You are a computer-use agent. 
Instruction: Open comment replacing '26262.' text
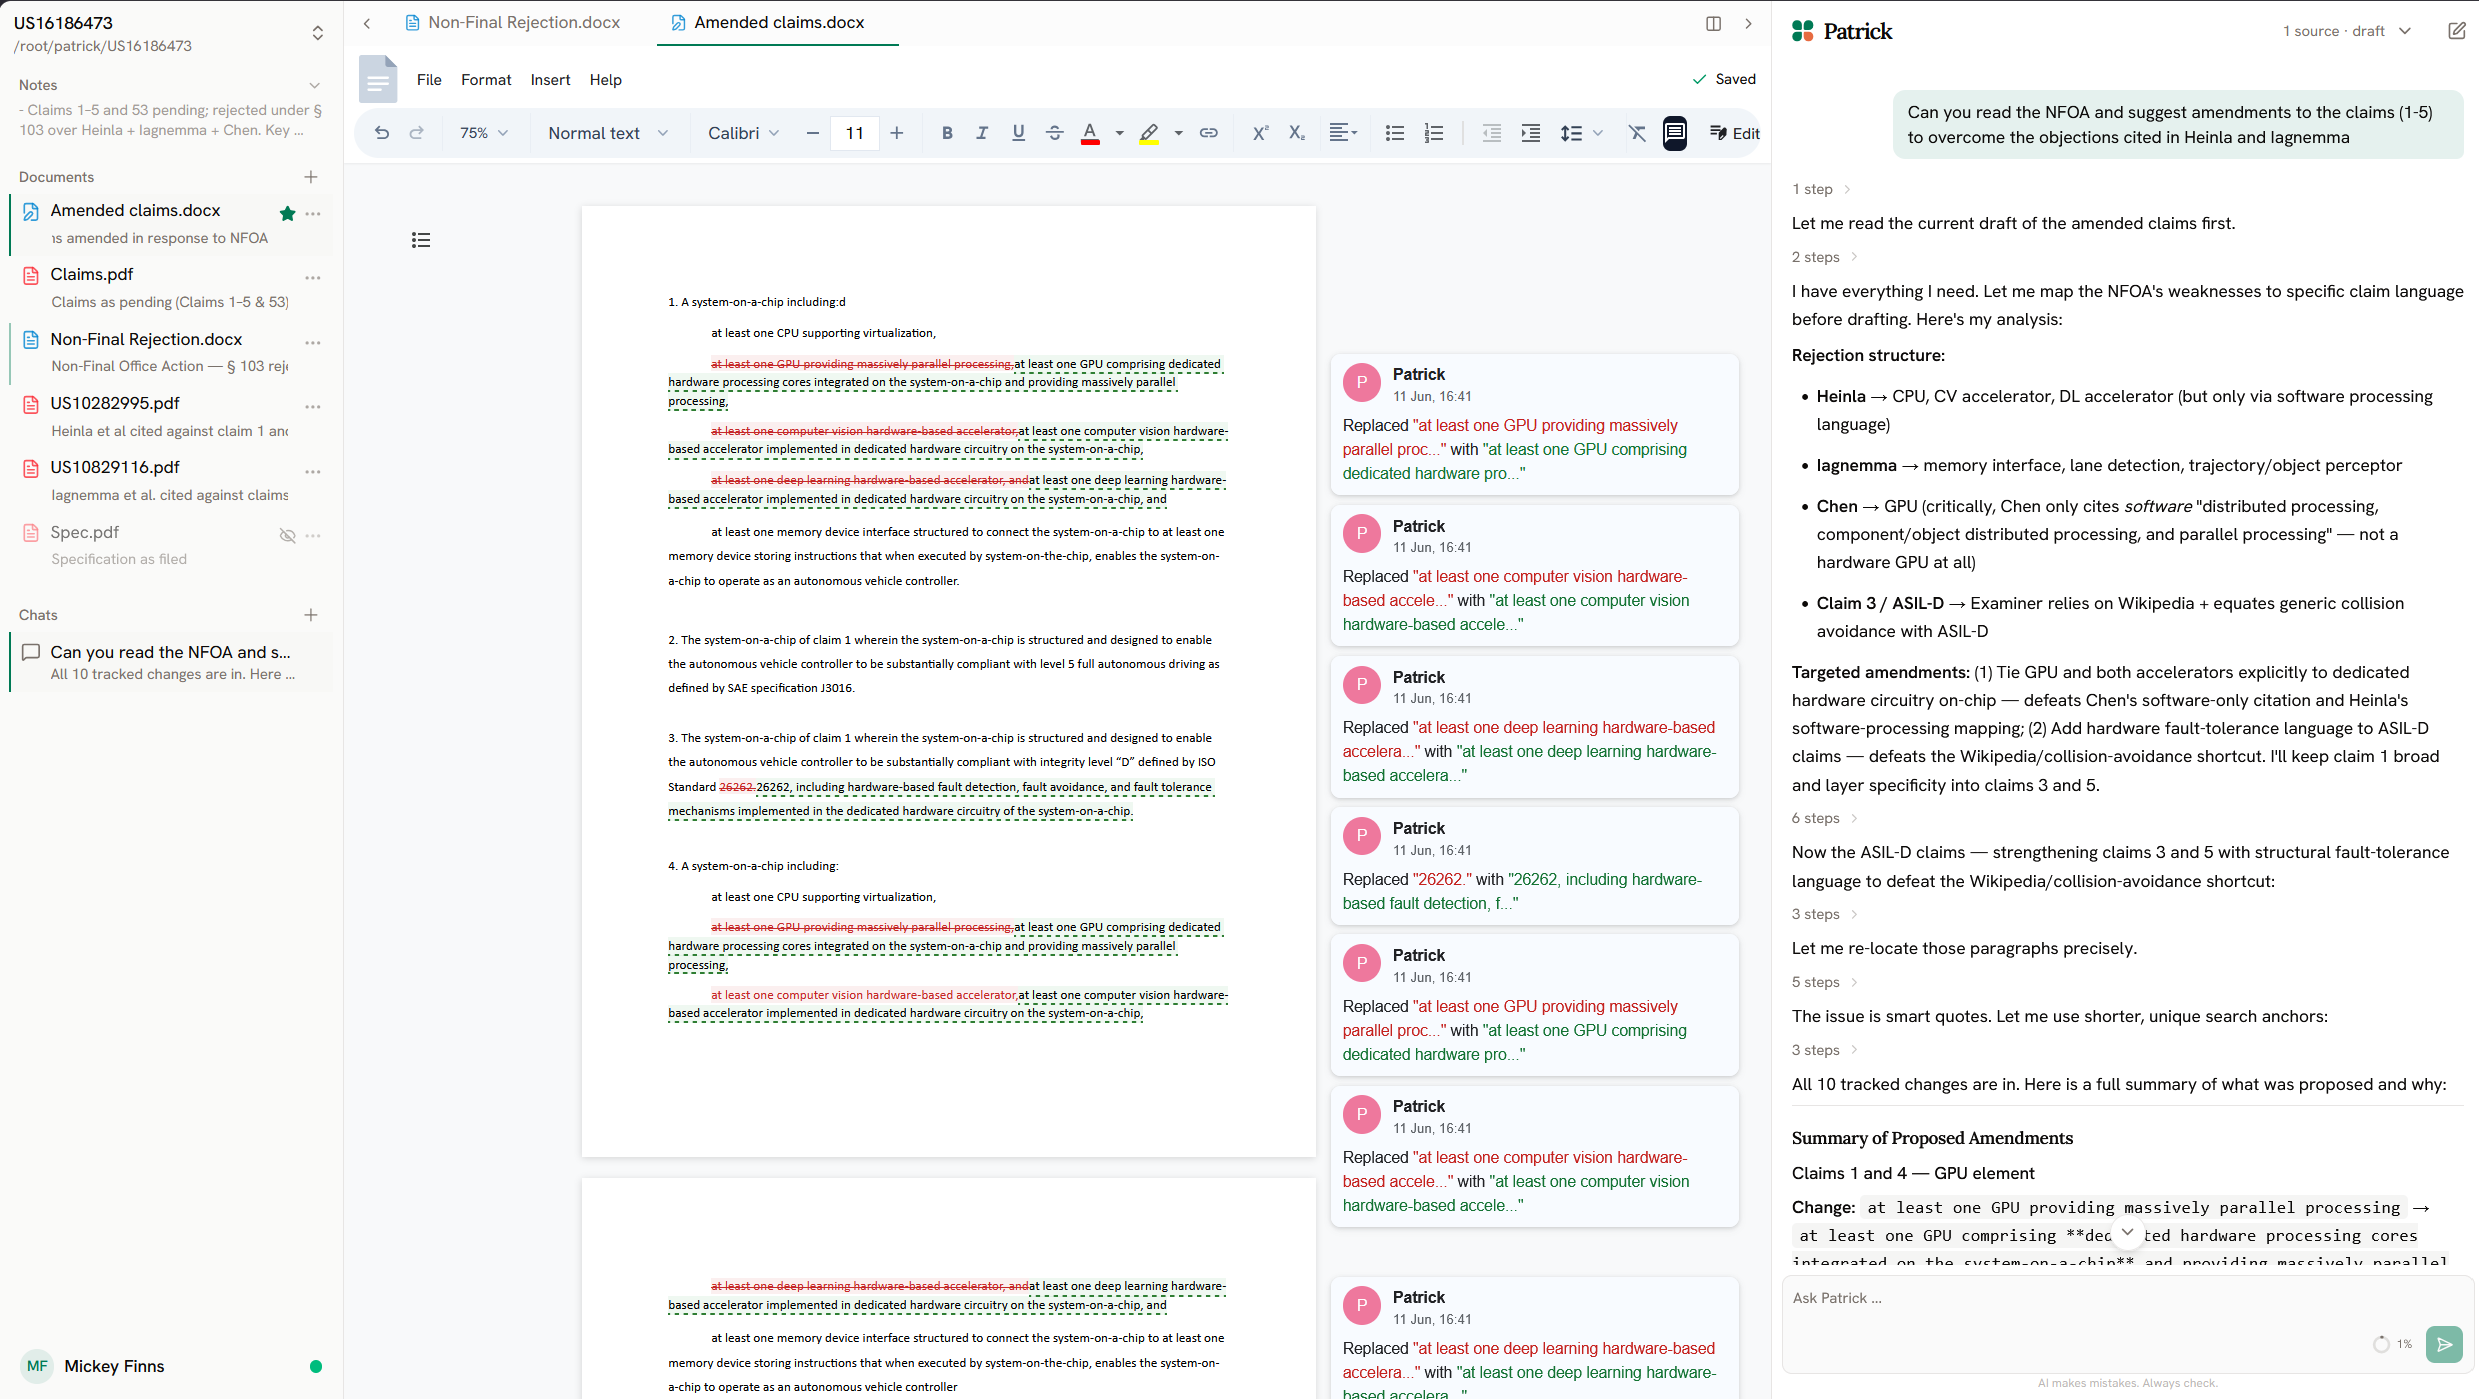click(x=1534, y=866)
